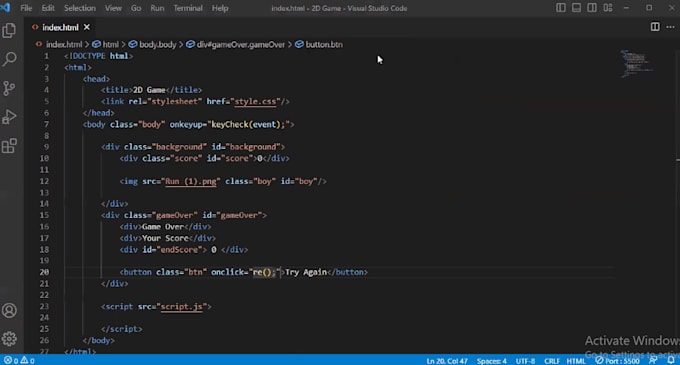Click the div#gameOver.gameOver breadcrumb
This screenshot has height=365, width=680.
point(241,45)
